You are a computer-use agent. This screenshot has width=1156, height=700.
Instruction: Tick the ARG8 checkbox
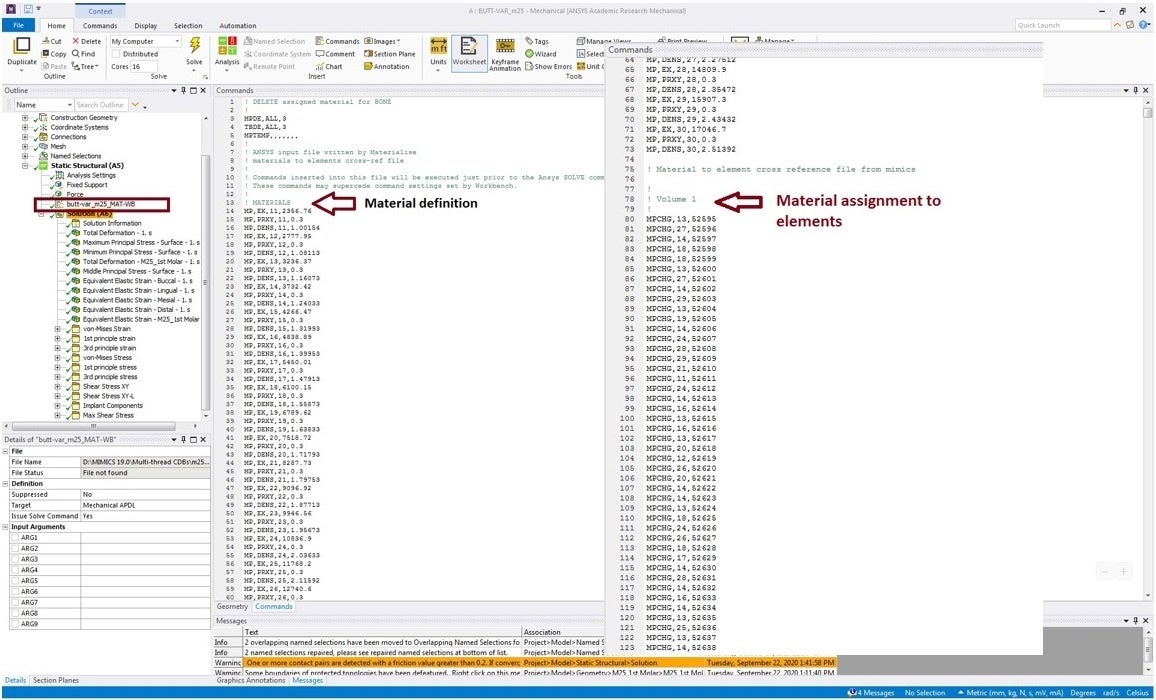[15, 614]
